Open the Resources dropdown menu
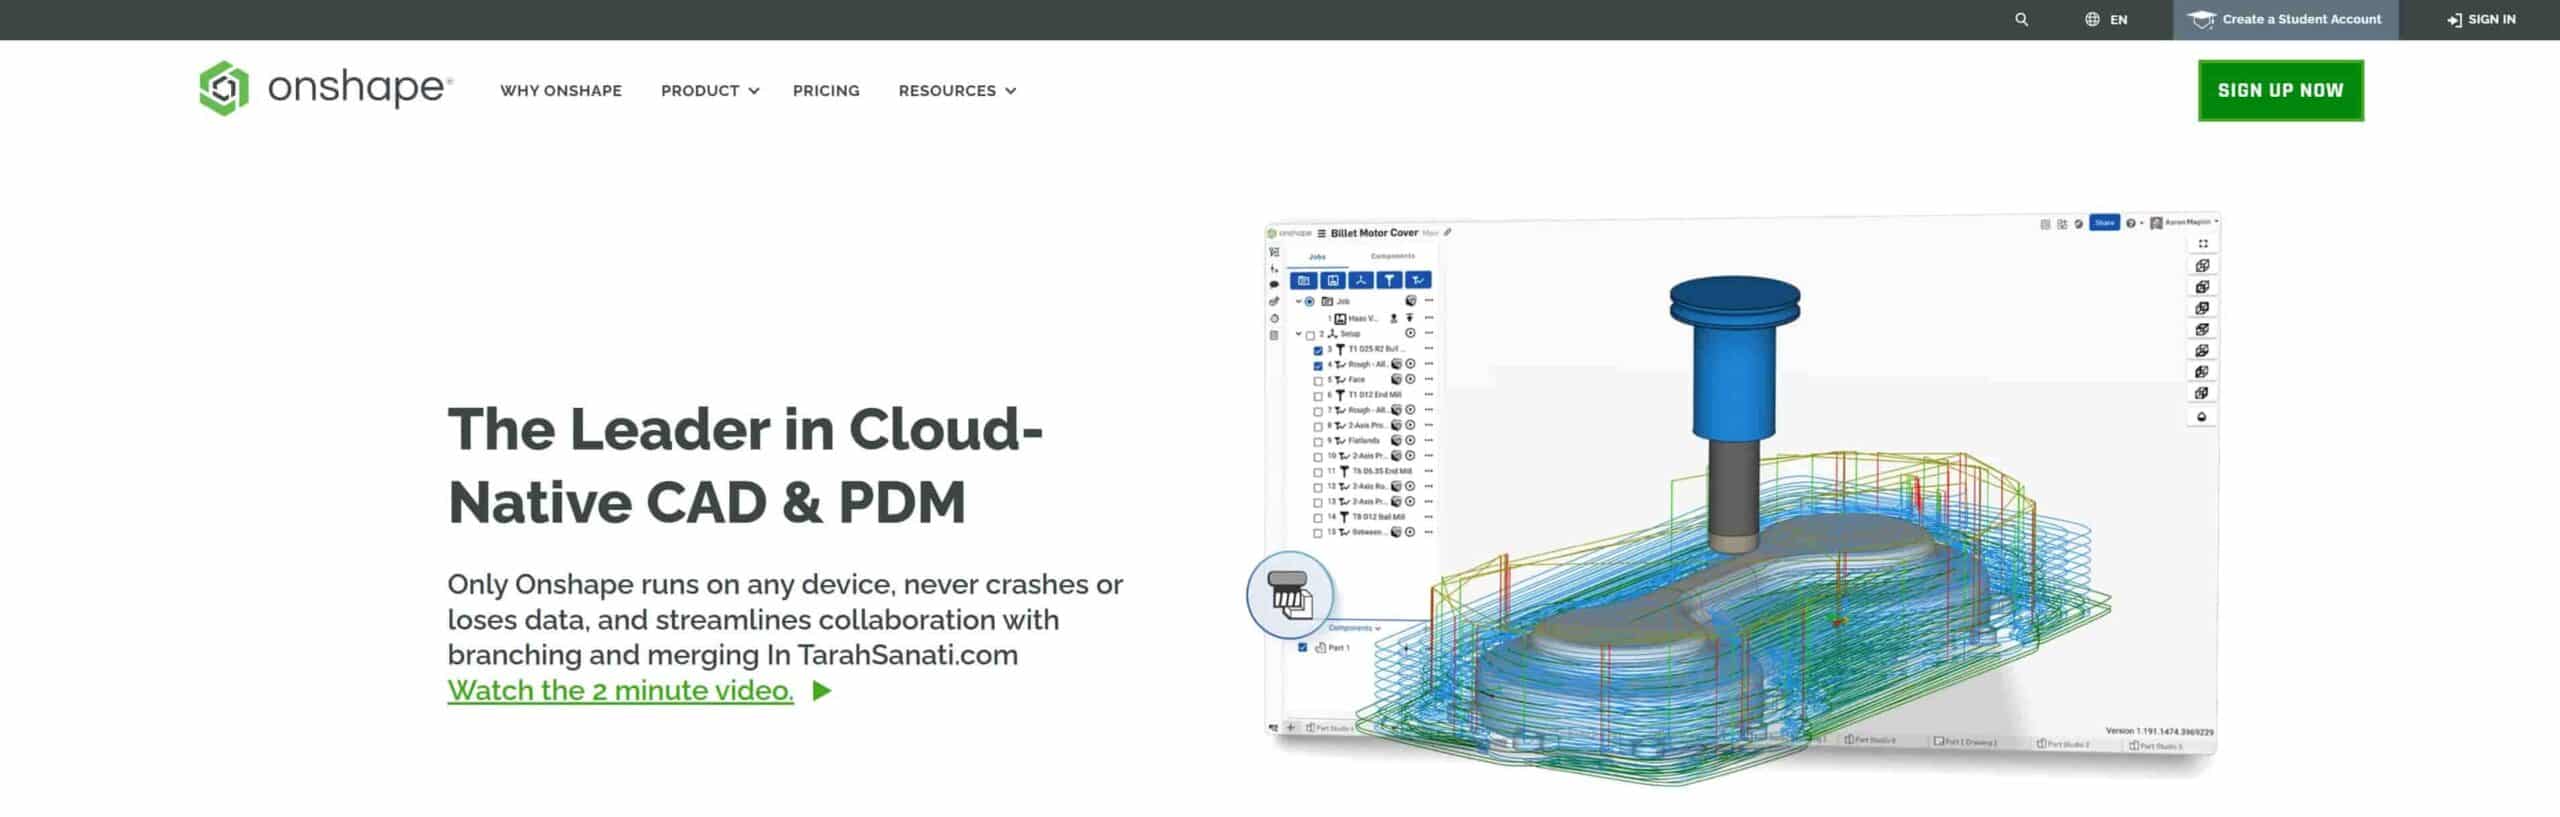 (x=956, y=91)
